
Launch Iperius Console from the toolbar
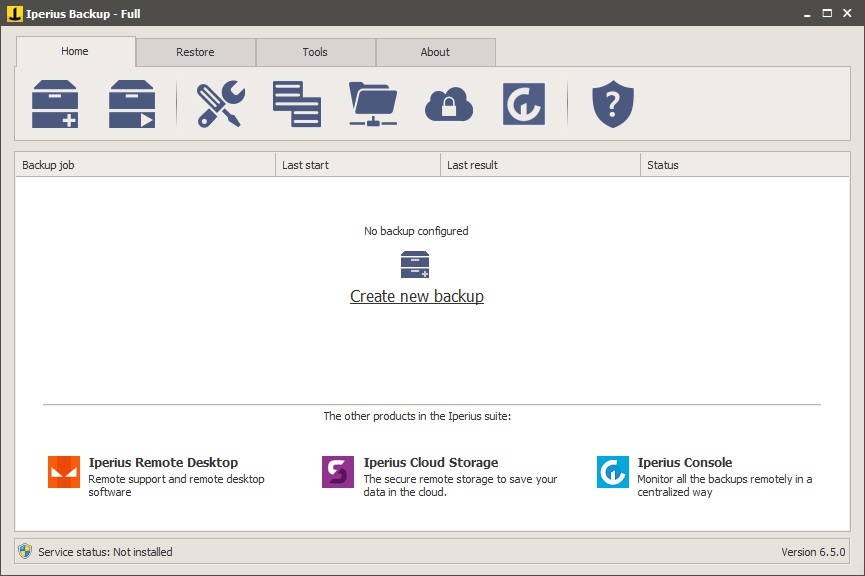[x=524, y=103]
